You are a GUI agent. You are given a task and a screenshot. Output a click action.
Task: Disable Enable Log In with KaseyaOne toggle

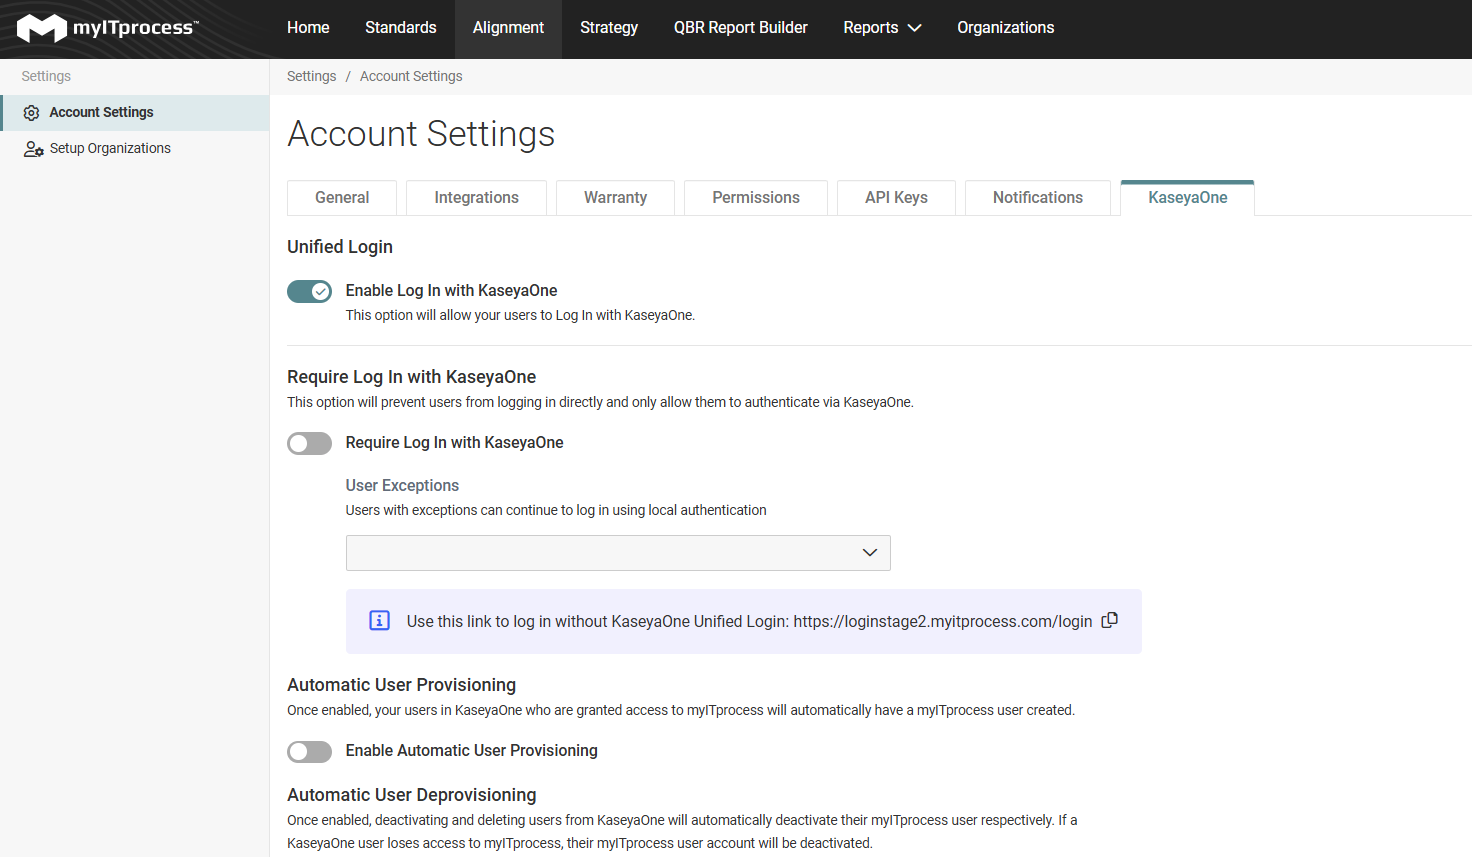click(x=309, y=291)
